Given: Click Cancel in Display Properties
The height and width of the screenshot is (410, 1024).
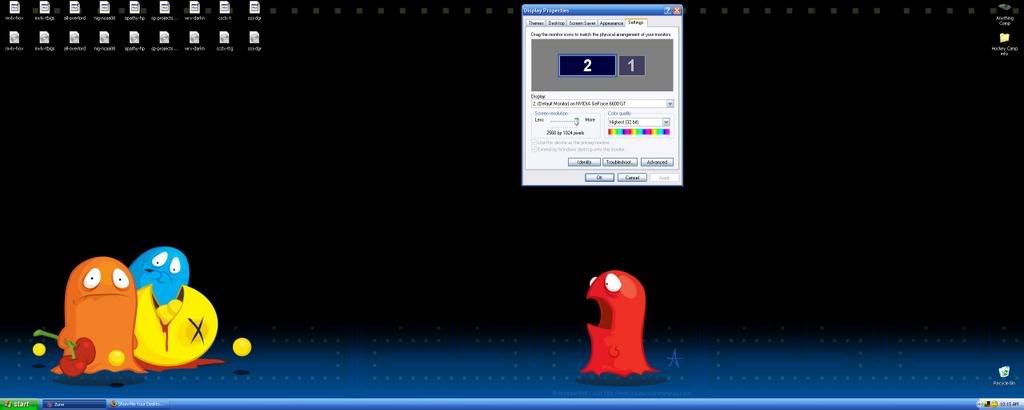Looking at the screenshot, I should 632,178.
